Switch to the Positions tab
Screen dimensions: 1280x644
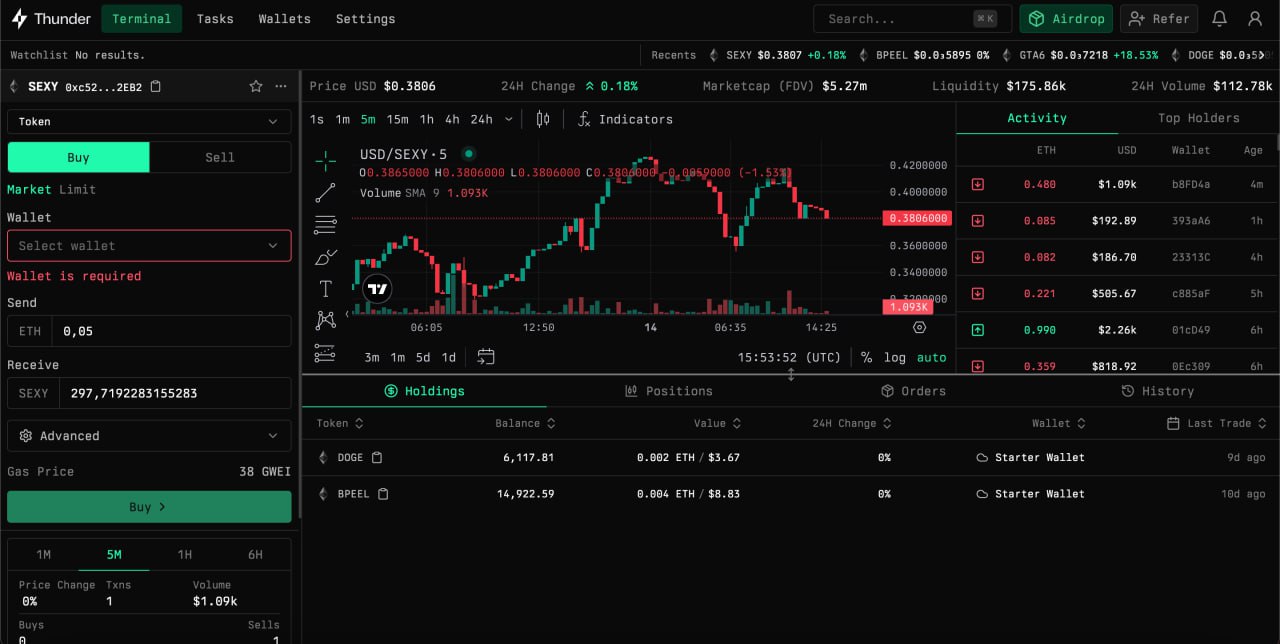click(668, 391)
